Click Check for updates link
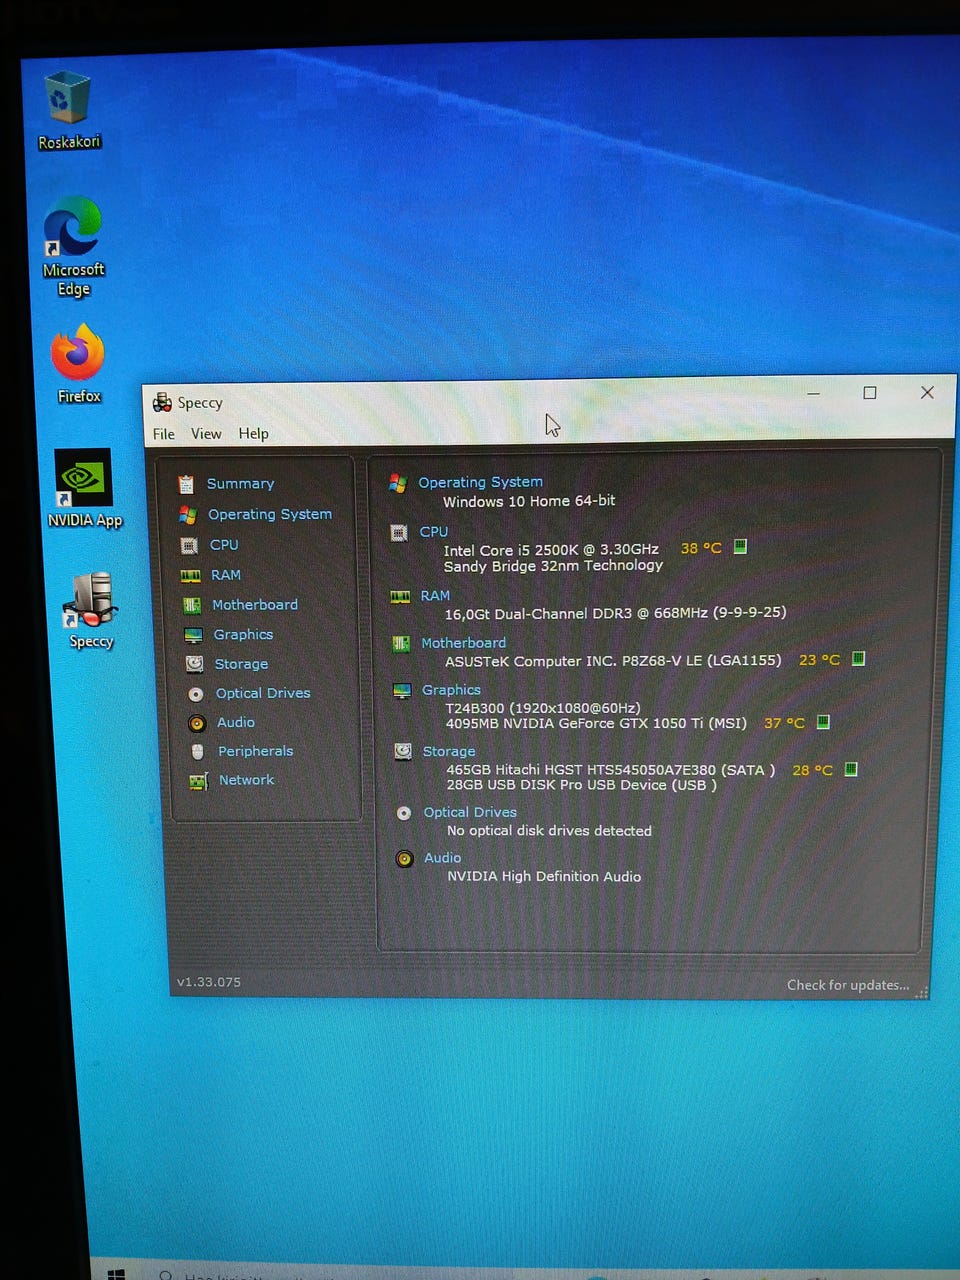 [848, 985]
